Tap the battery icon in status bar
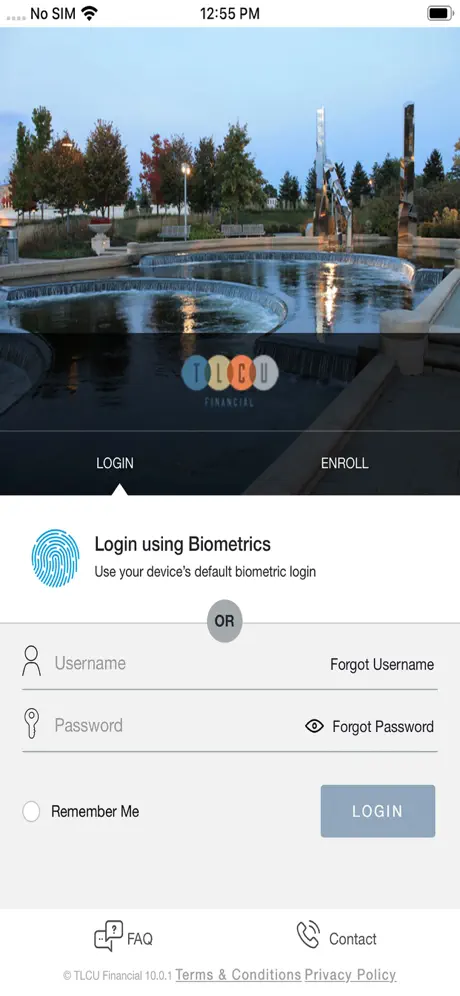 tap(440, 13)
